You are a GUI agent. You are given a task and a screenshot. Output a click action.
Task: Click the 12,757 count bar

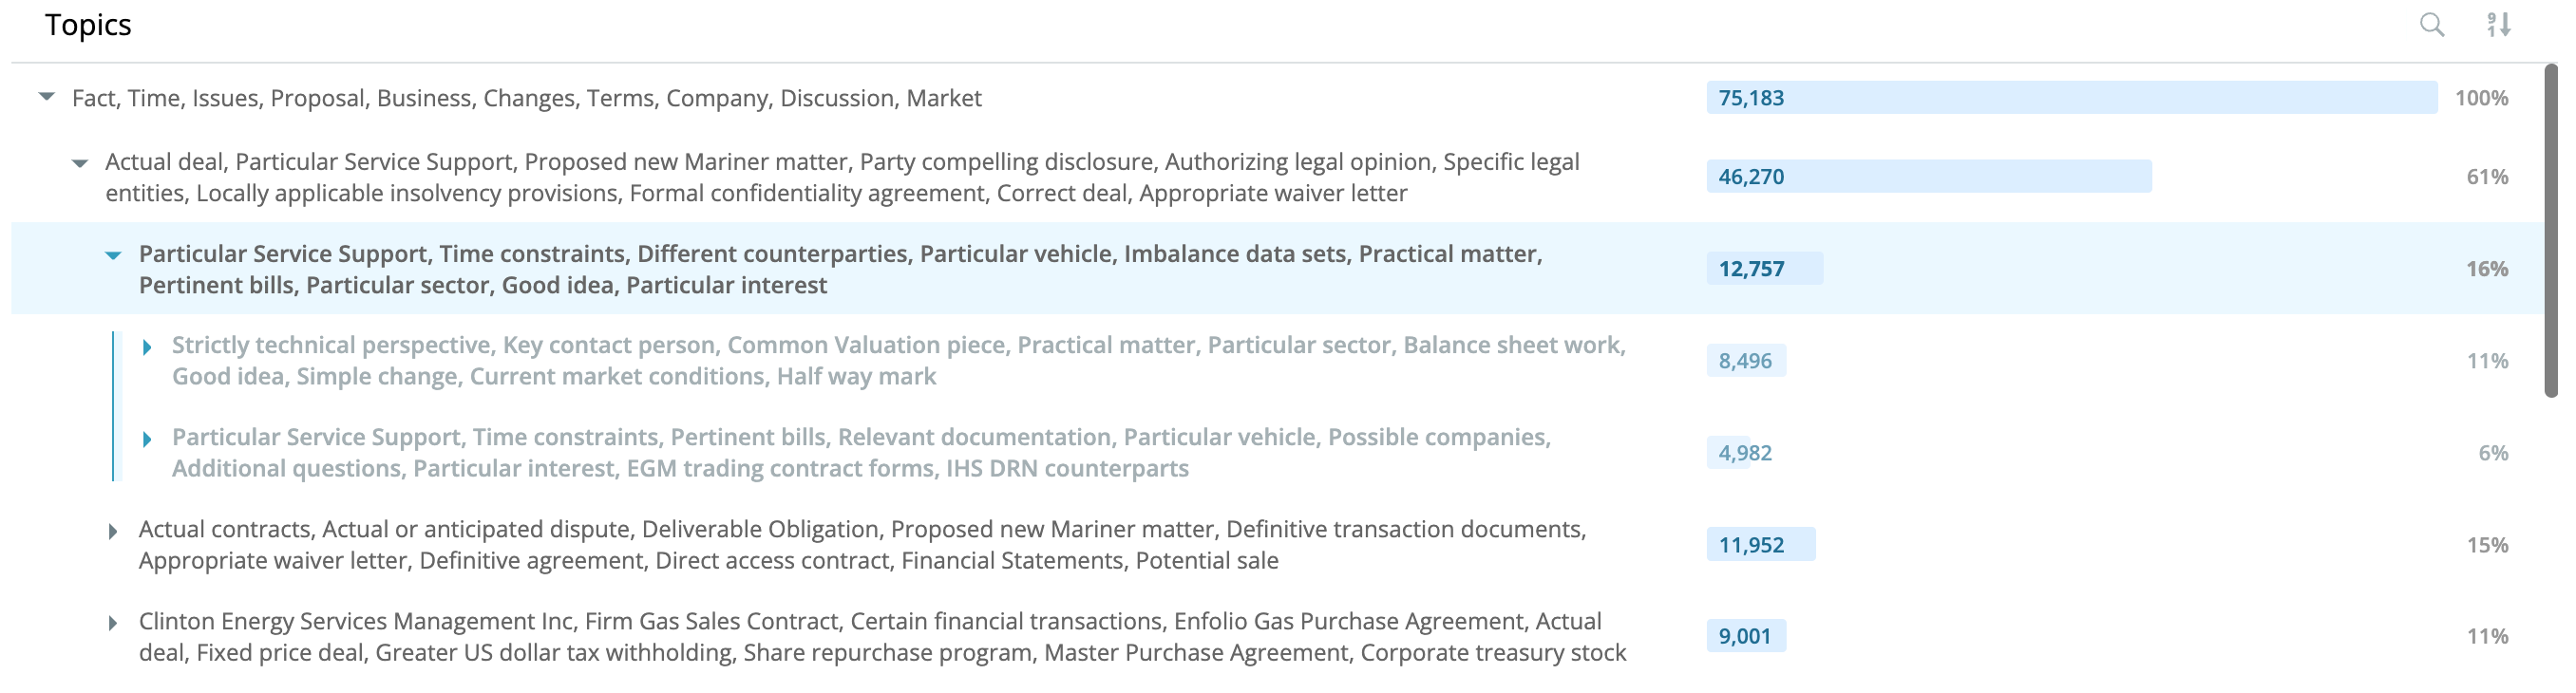(1765, 269)
